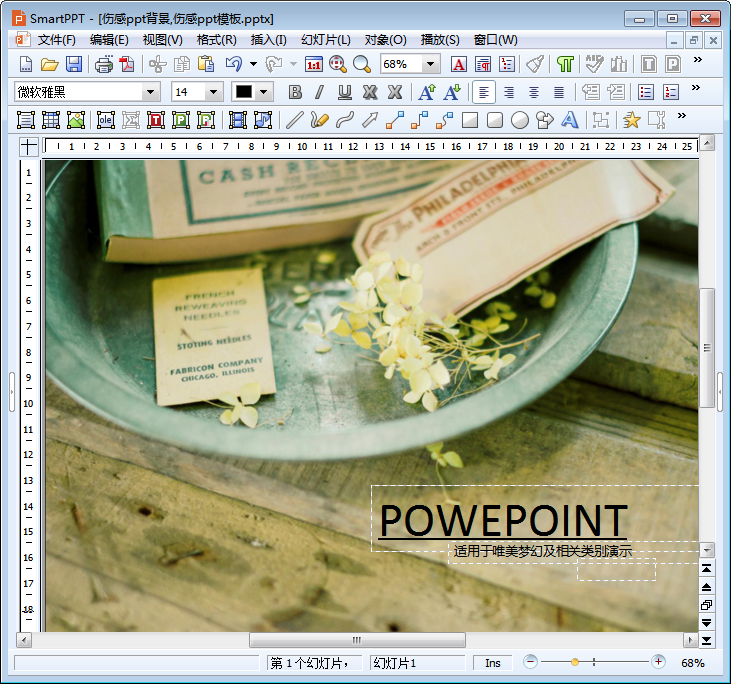Open the 编辑(E) menu
731x684 pixels.
pyautogui.click(x=109, y=40)
